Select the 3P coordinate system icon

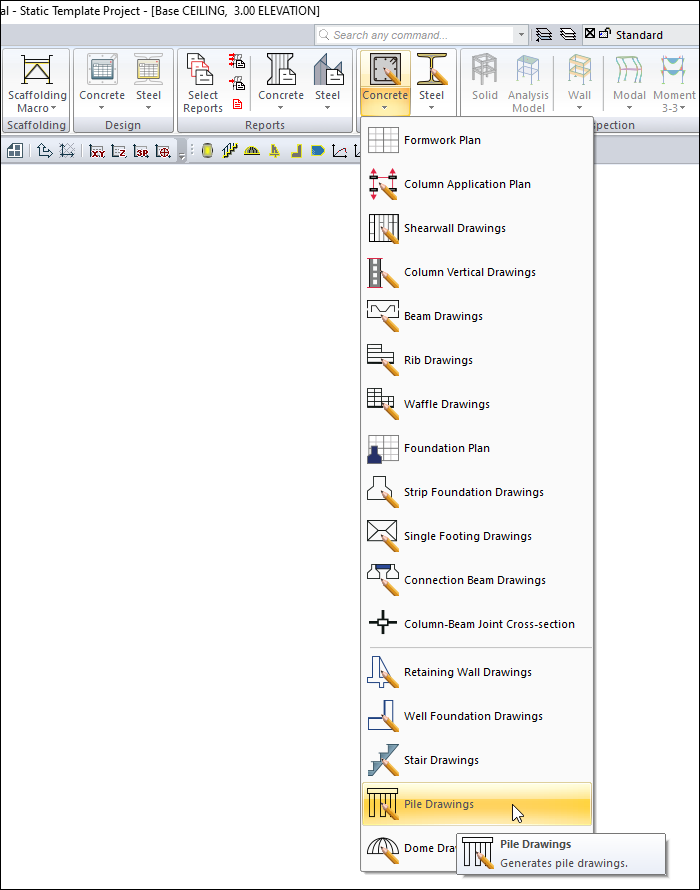141,151
